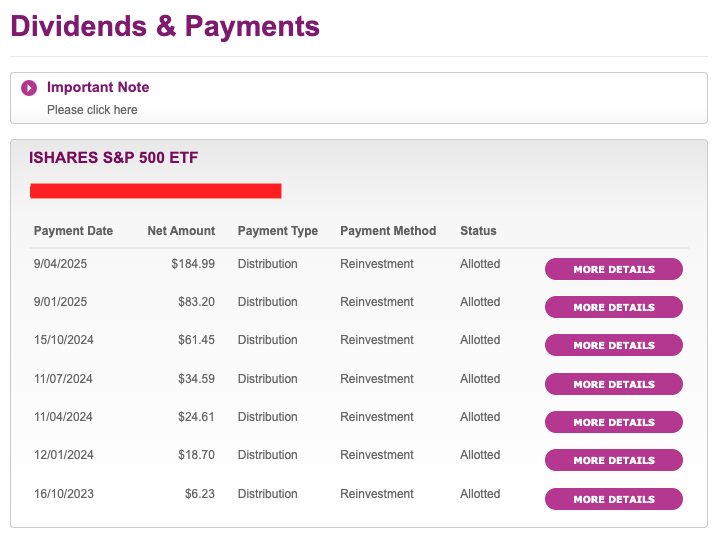
Task: Open More Details for the 9/04/2025 payment
Action: 613,269
